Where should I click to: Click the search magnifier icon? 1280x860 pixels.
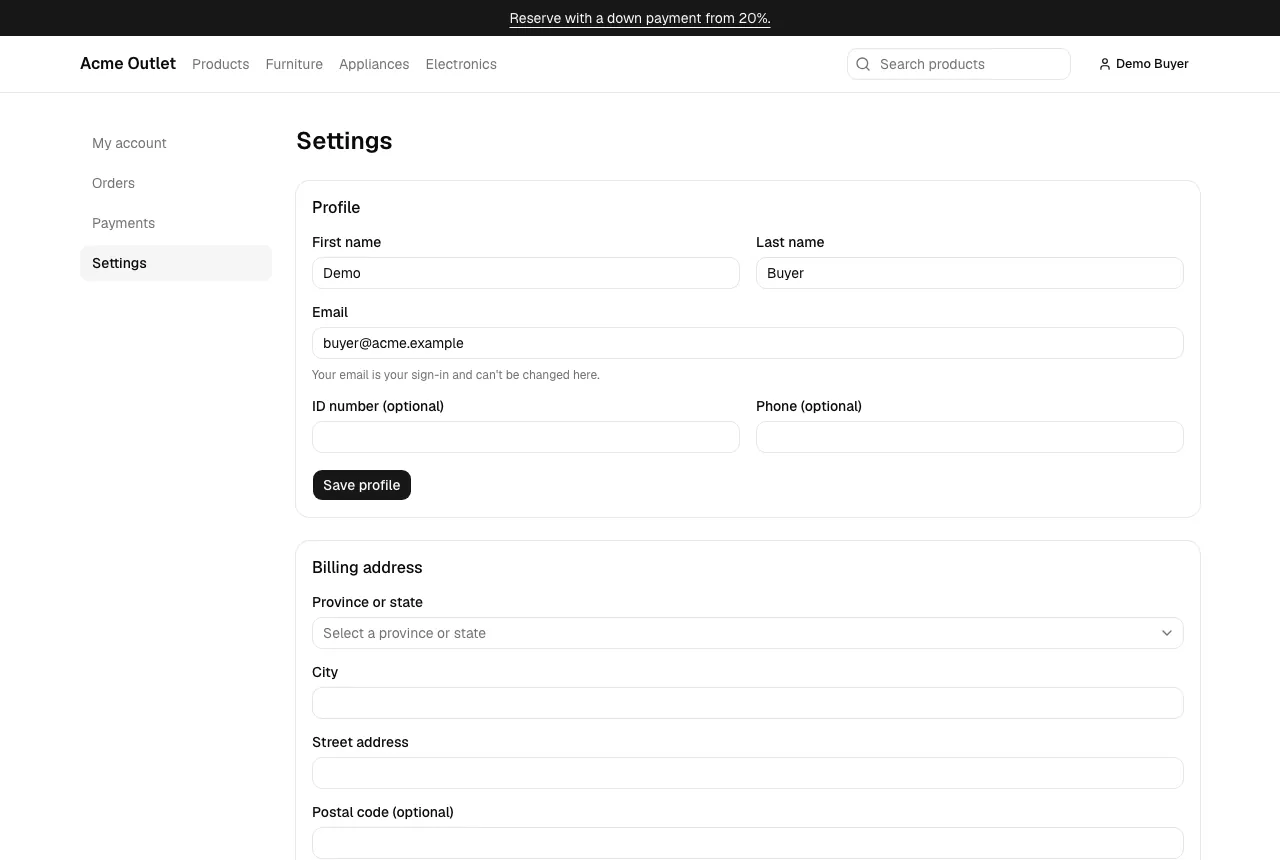coord(863,64)
